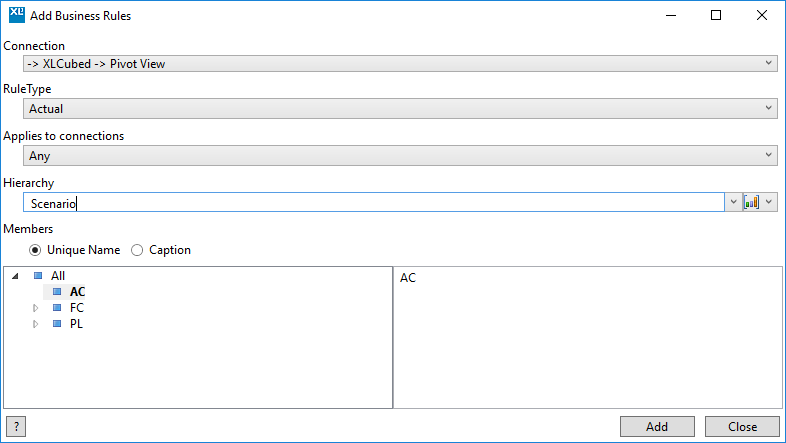This screenshot has height=443, width=786.
Task: Expand the FC tree node
Action: (36, 308)
